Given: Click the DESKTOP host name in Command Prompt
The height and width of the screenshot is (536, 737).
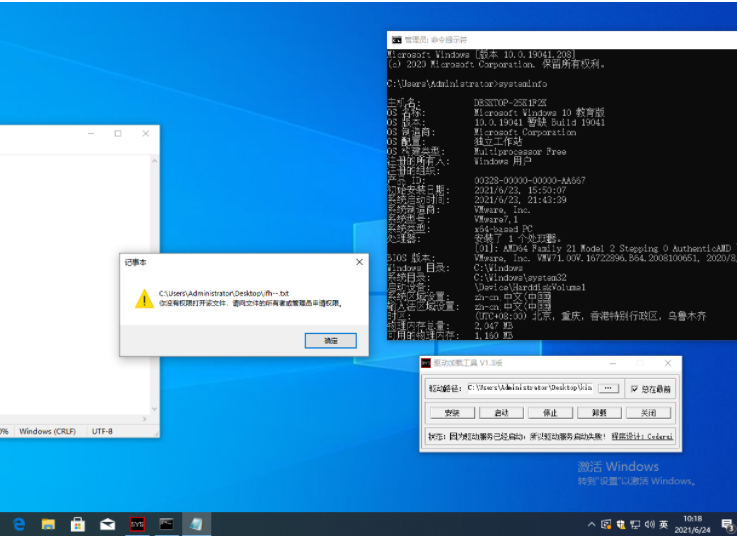Looking at the screenshot, I should 510,103.
